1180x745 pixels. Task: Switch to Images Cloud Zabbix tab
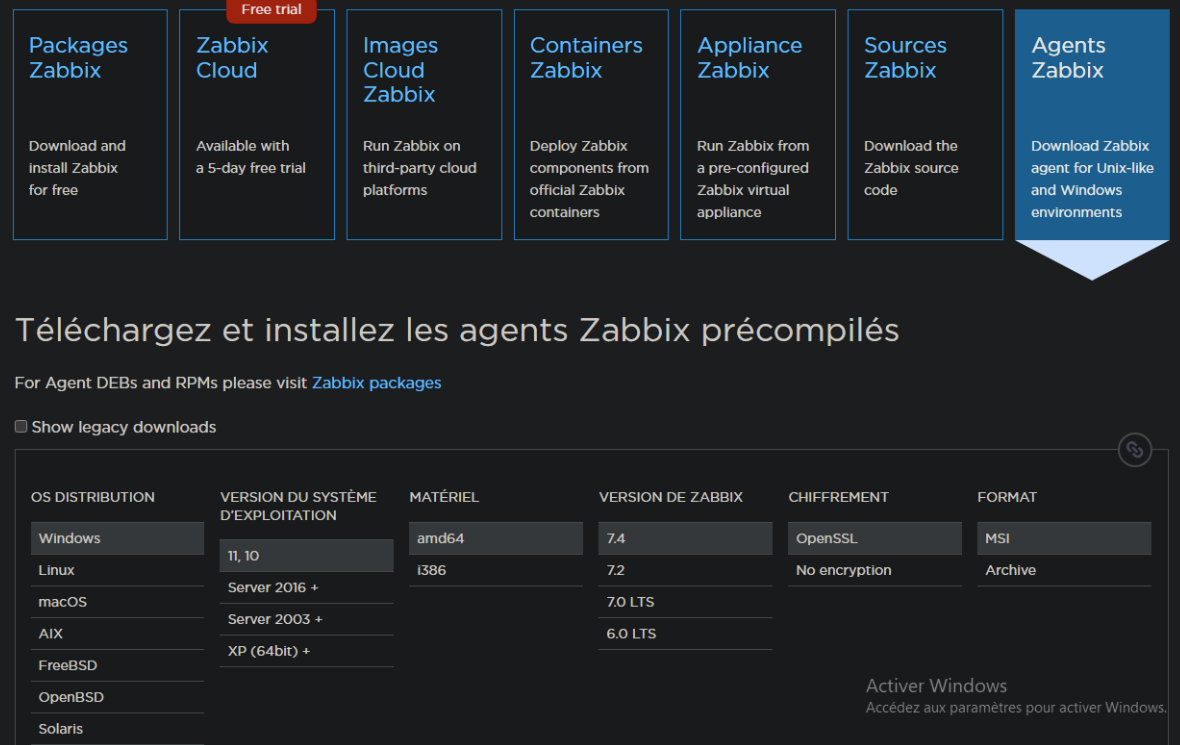(x=424, y=125)
